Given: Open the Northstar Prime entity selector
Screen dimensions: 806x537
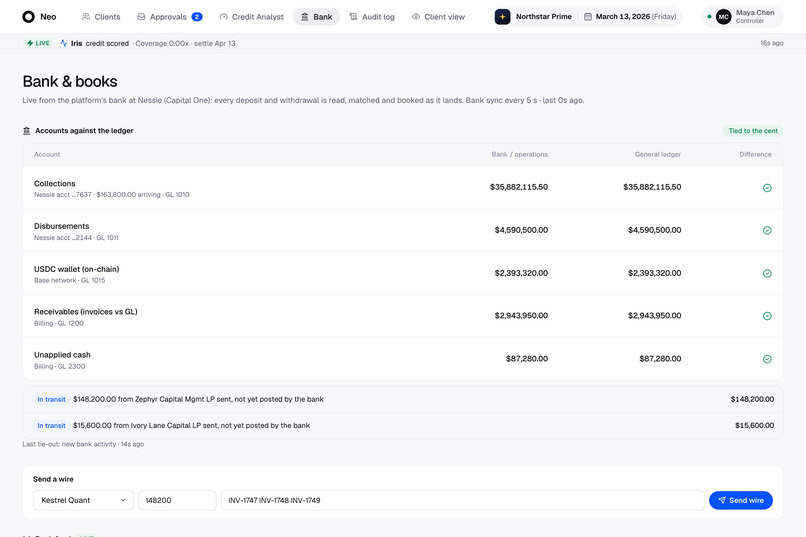Looking at the screenshot, I should point(535,16).
